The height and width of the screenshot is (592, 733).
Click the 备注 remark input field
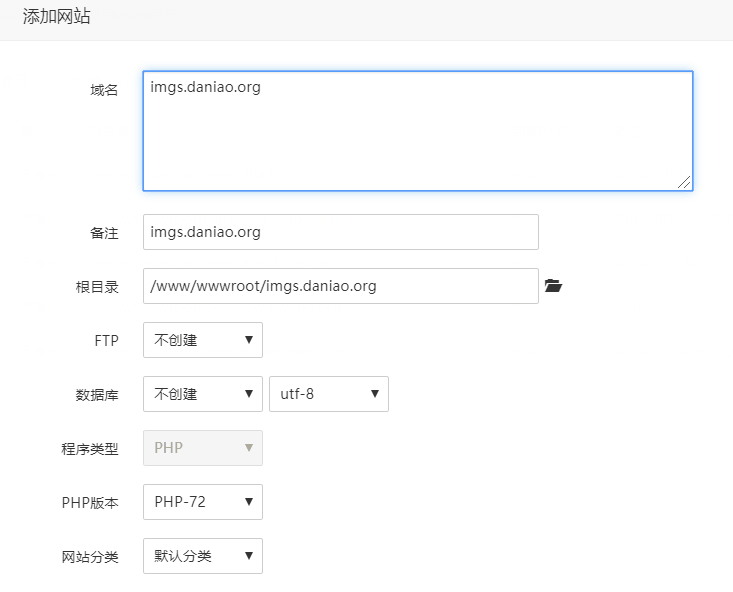pyautogui.click(x=341, y=232)
